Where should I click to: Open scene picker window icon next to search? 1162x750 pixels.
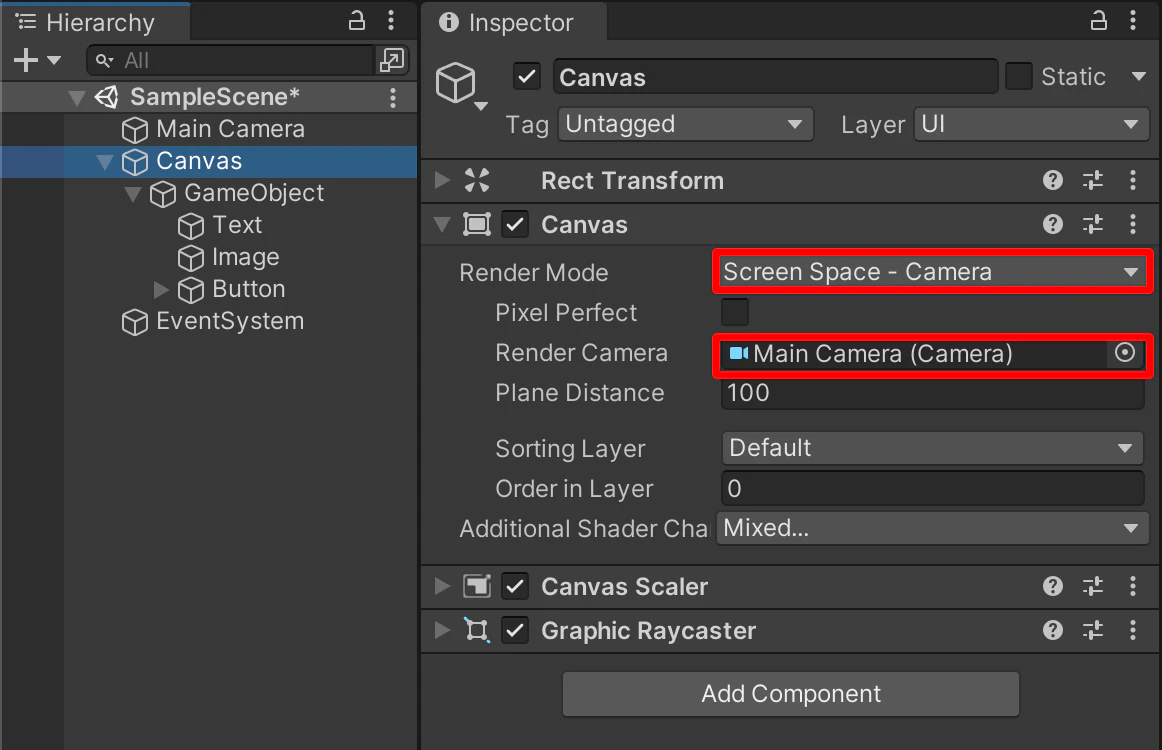392,60
